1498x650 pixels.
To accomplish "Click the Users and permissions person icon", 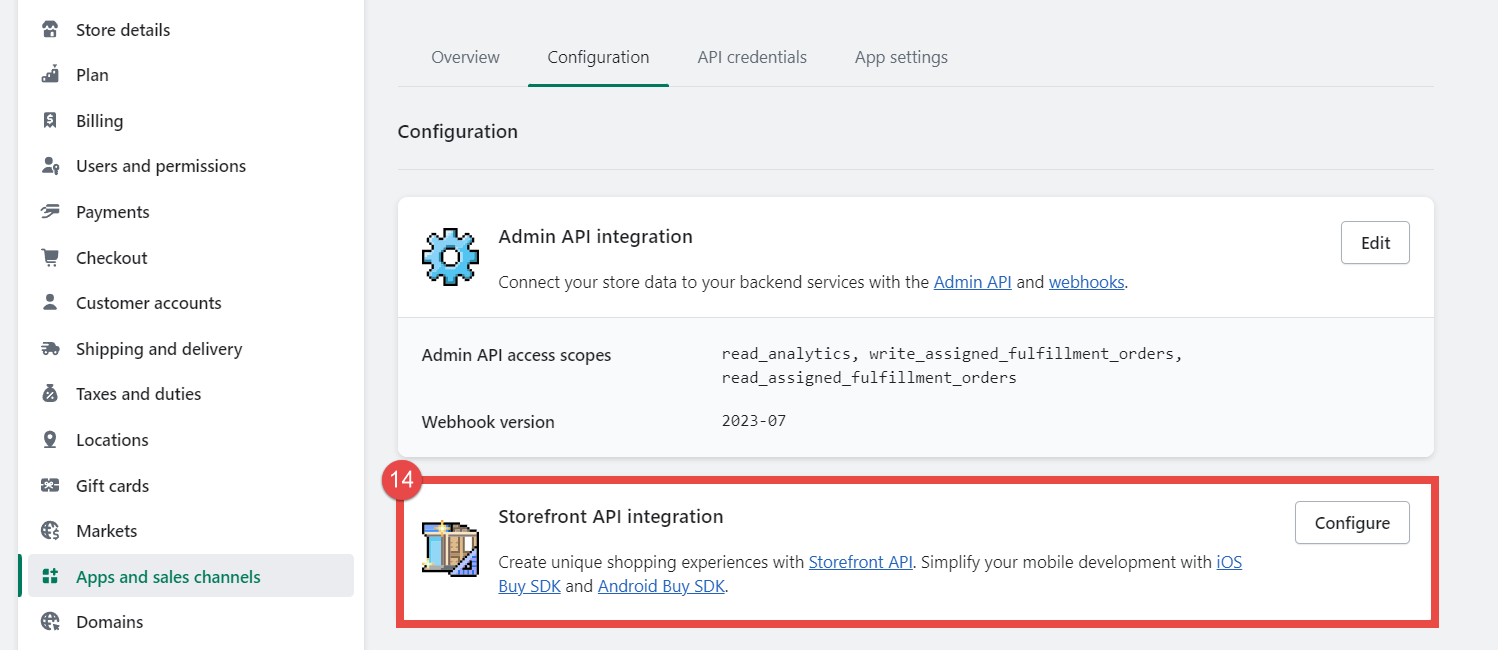I will pos(50,166).
